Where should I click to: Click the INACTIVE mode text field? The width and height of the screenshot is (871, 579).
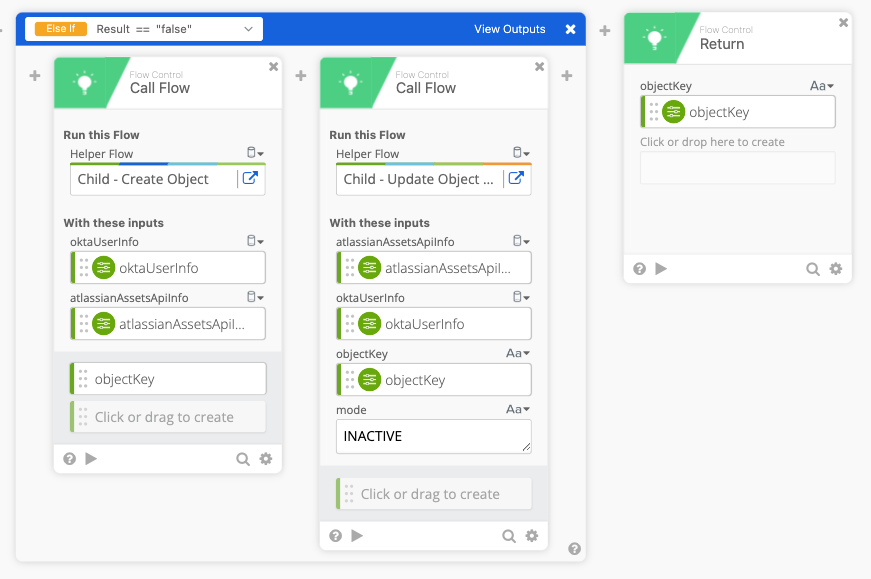coord(432,436)
